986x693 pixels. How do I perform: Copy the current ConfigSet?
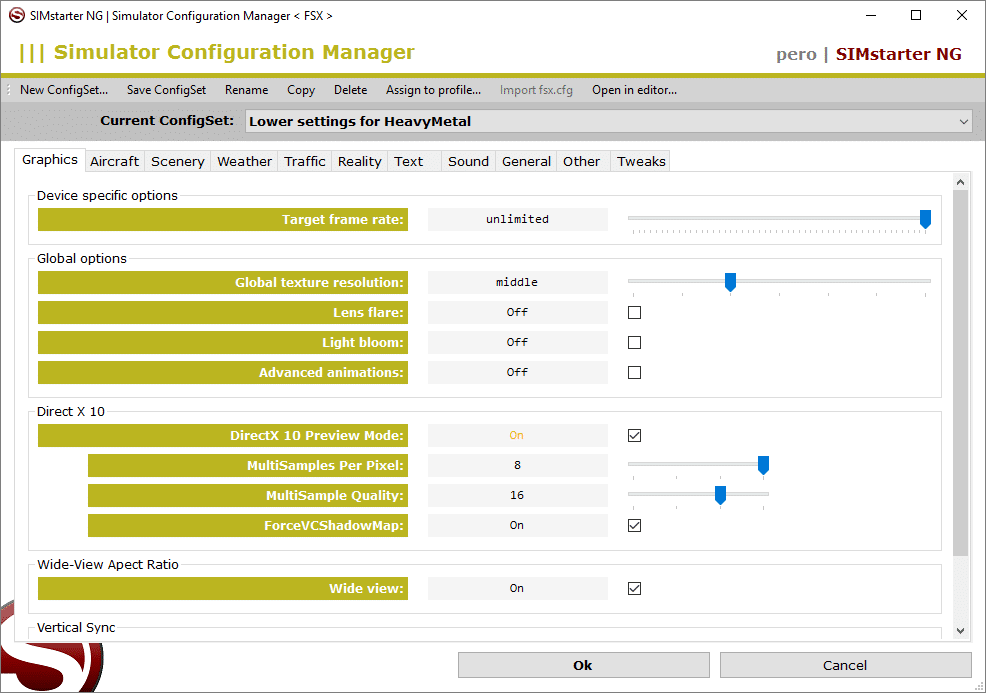[301, 90]
